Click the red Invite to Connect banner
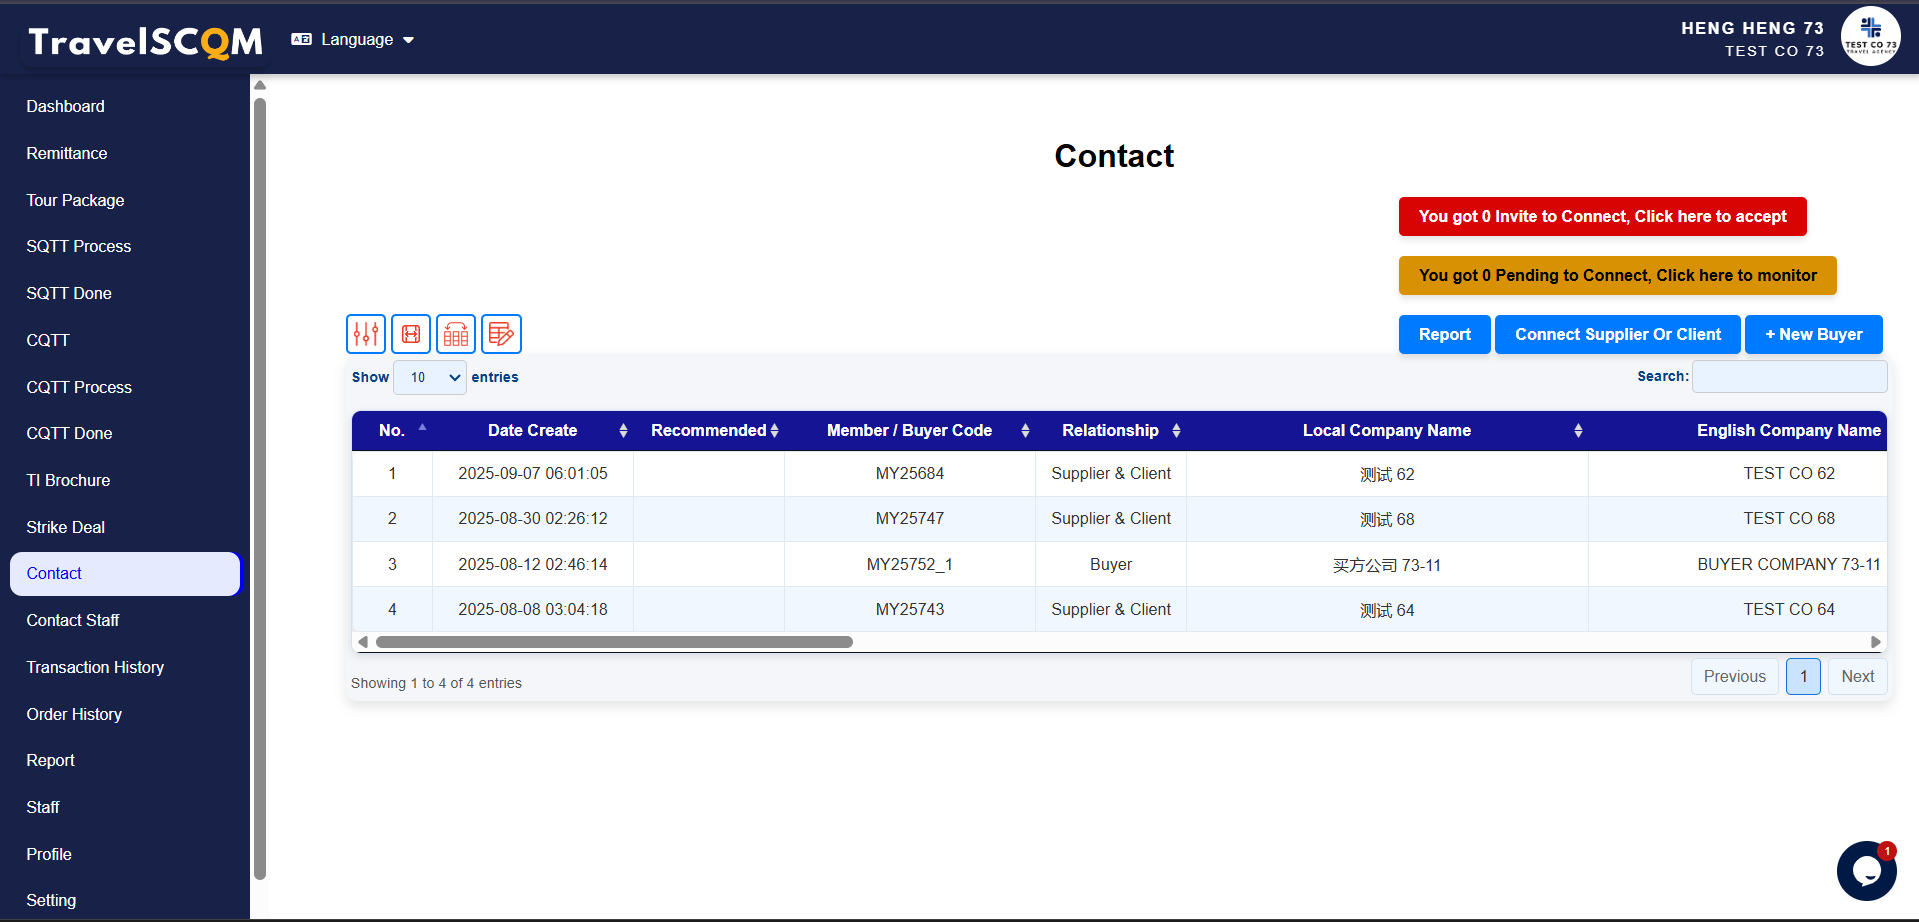The height and width of the screenshot is (922, 1919). [x=1602, y=217]
